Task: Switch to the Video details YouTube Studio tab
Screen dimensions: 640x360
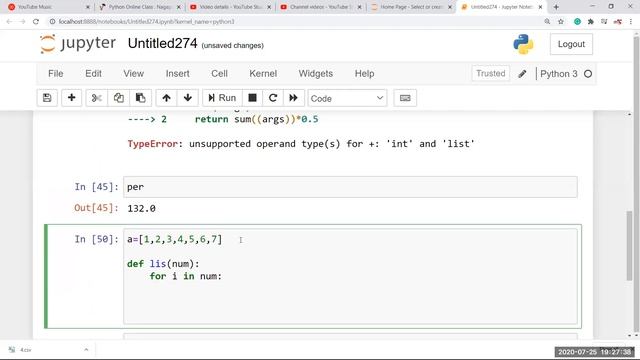Action: 231,7
